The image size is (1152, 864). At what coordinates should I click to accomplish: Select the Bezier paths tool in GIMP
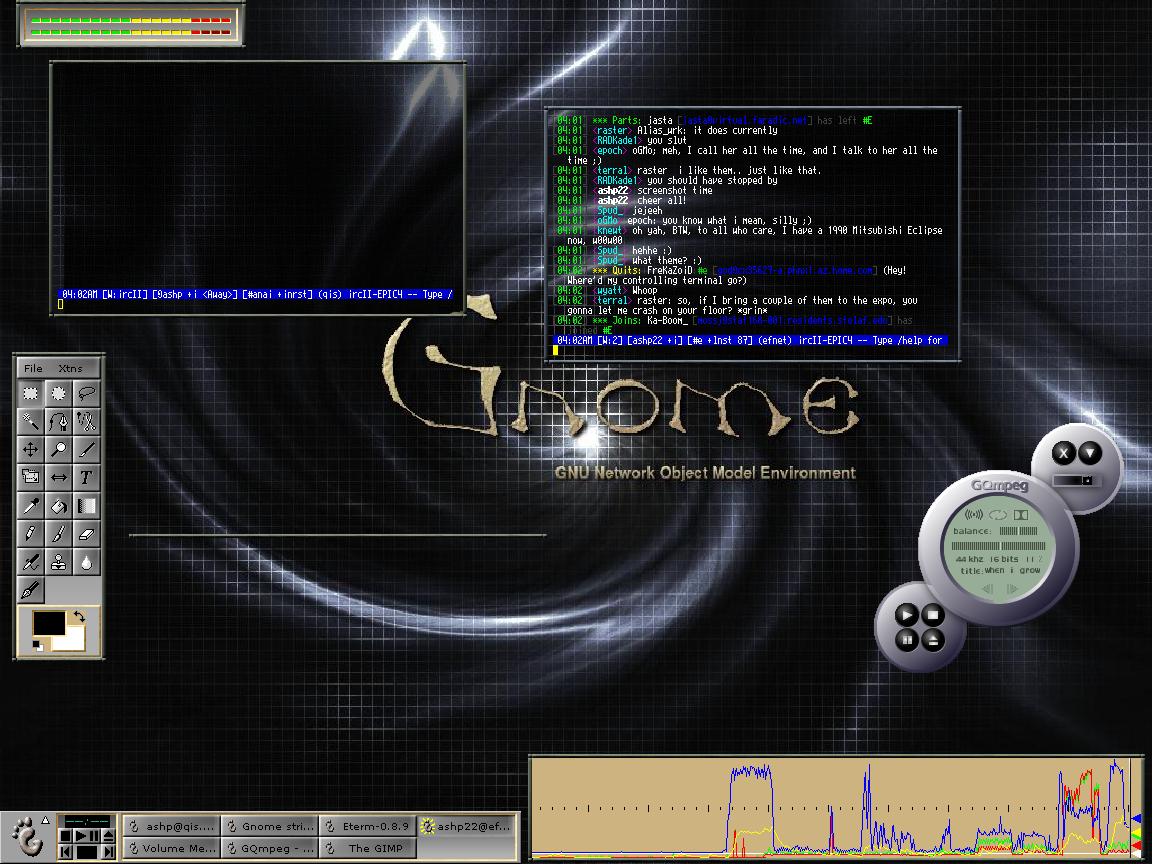58,421
